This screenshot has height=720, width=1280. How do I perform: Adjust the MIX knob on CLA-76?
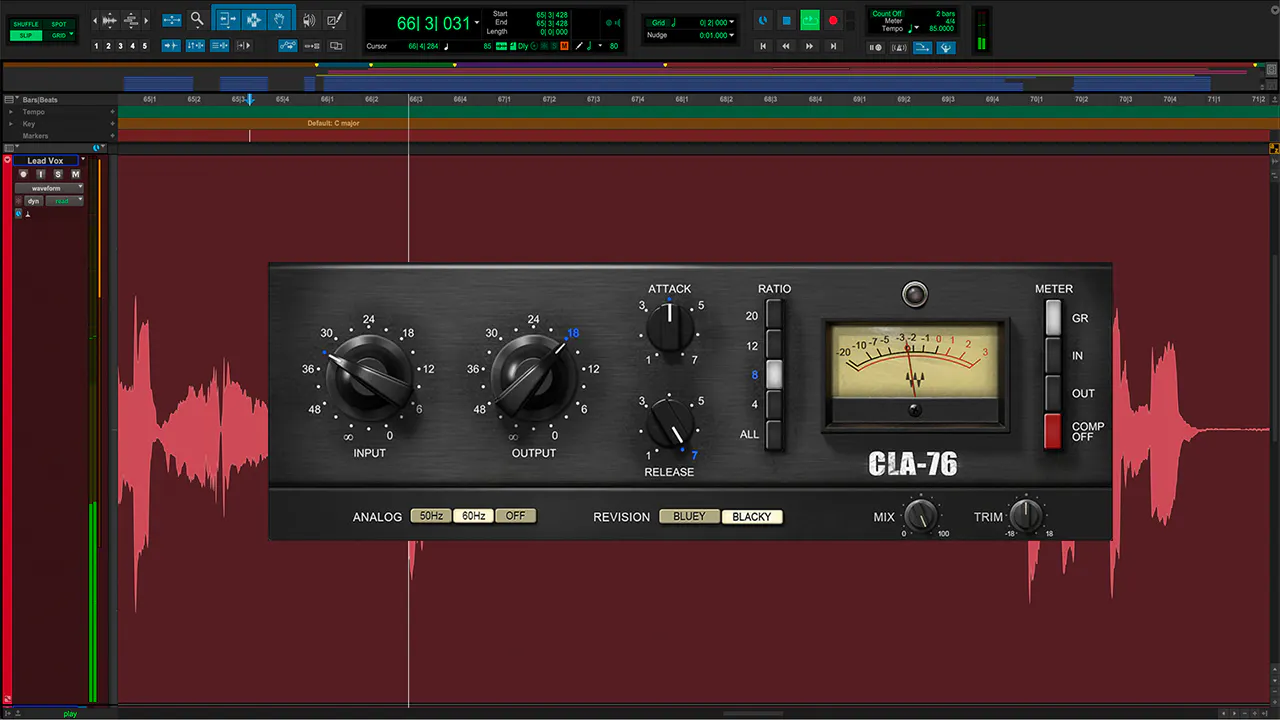coord(919,516)
